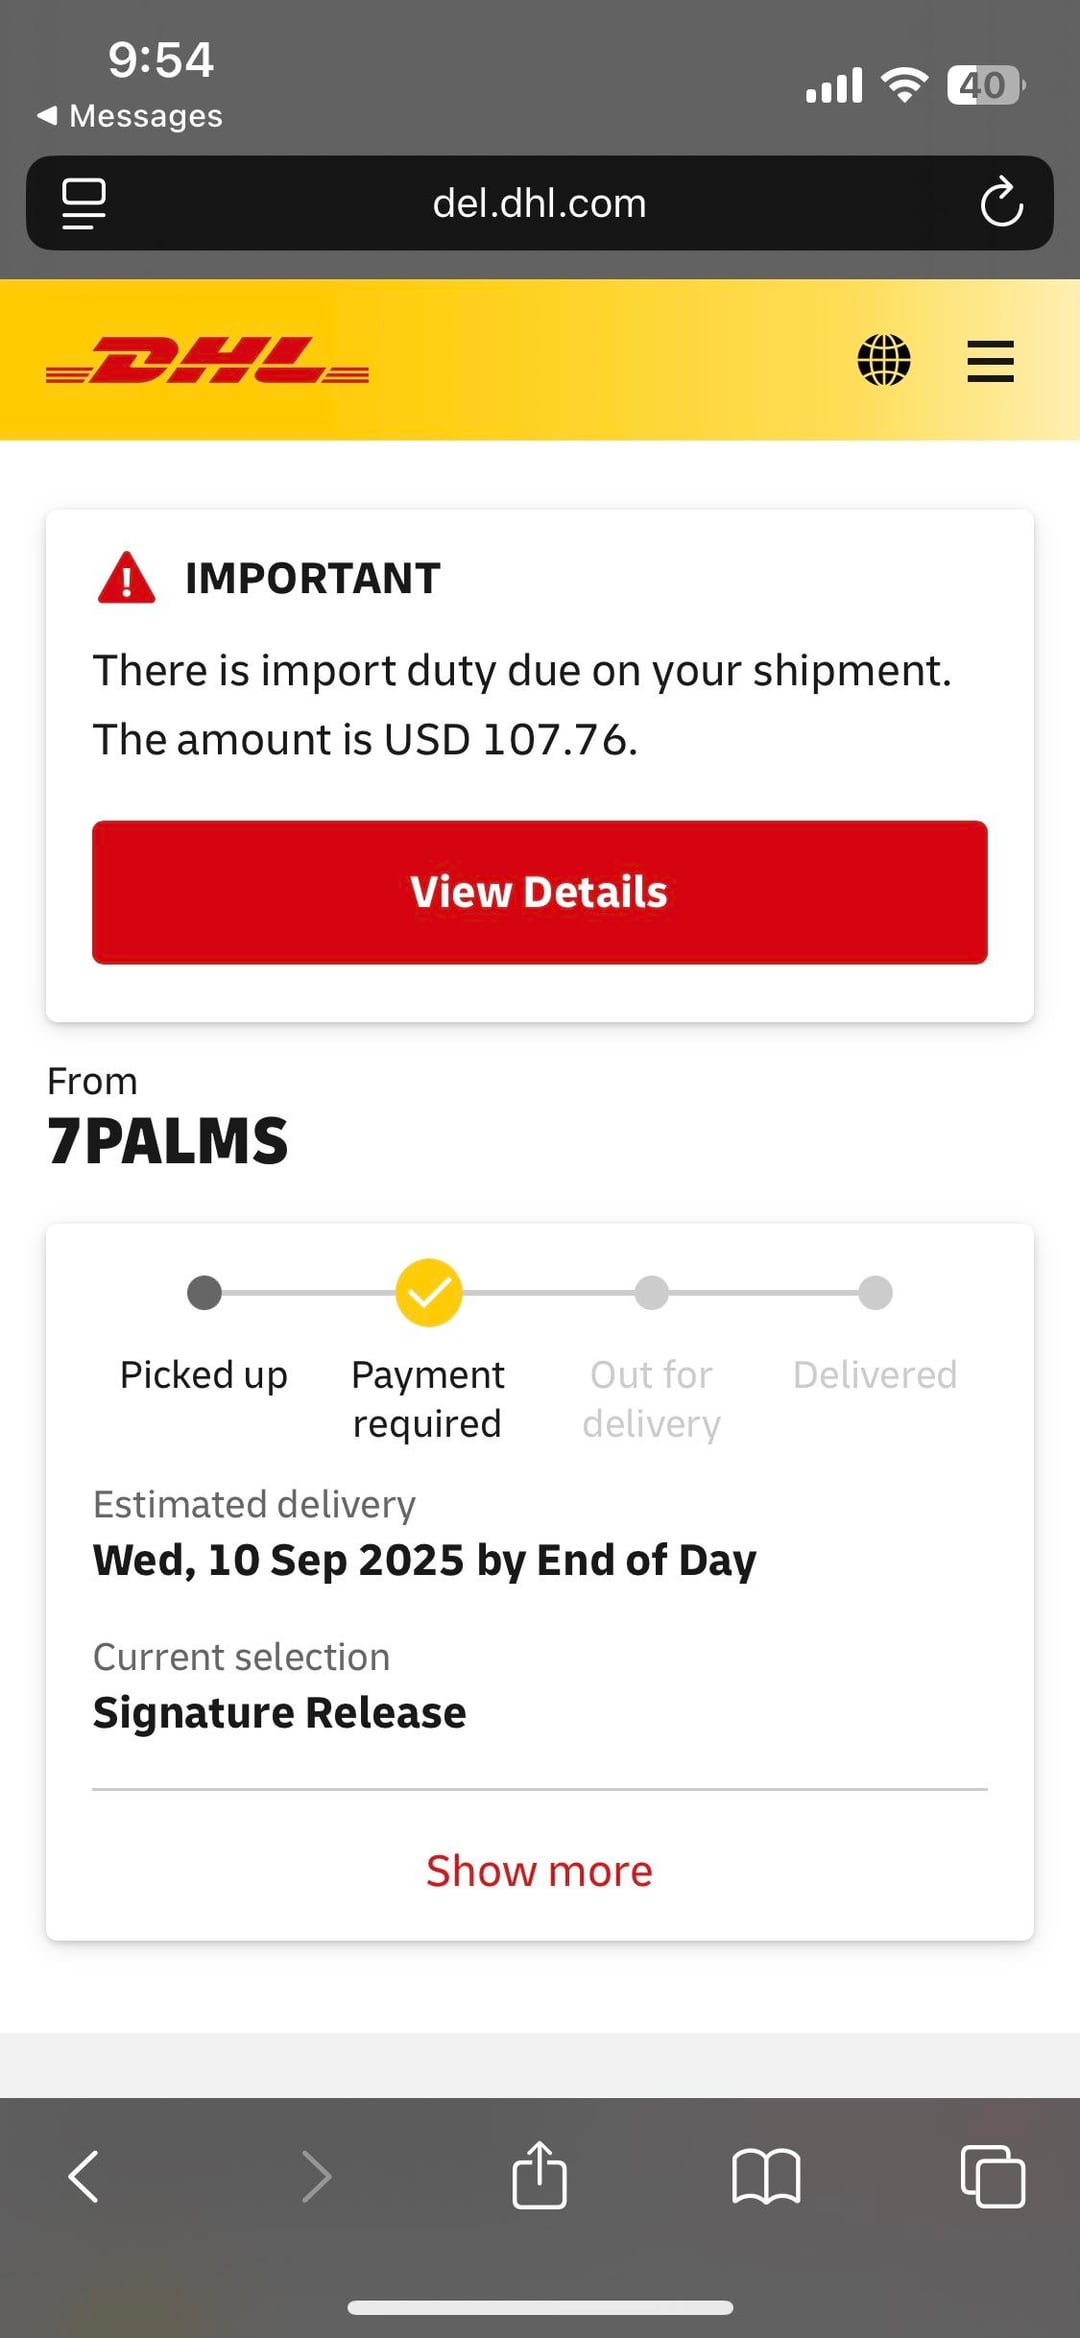Open the language globe icon
Image resolution: width=1080 pixels, height=2338 pixels.
[884, 360]
